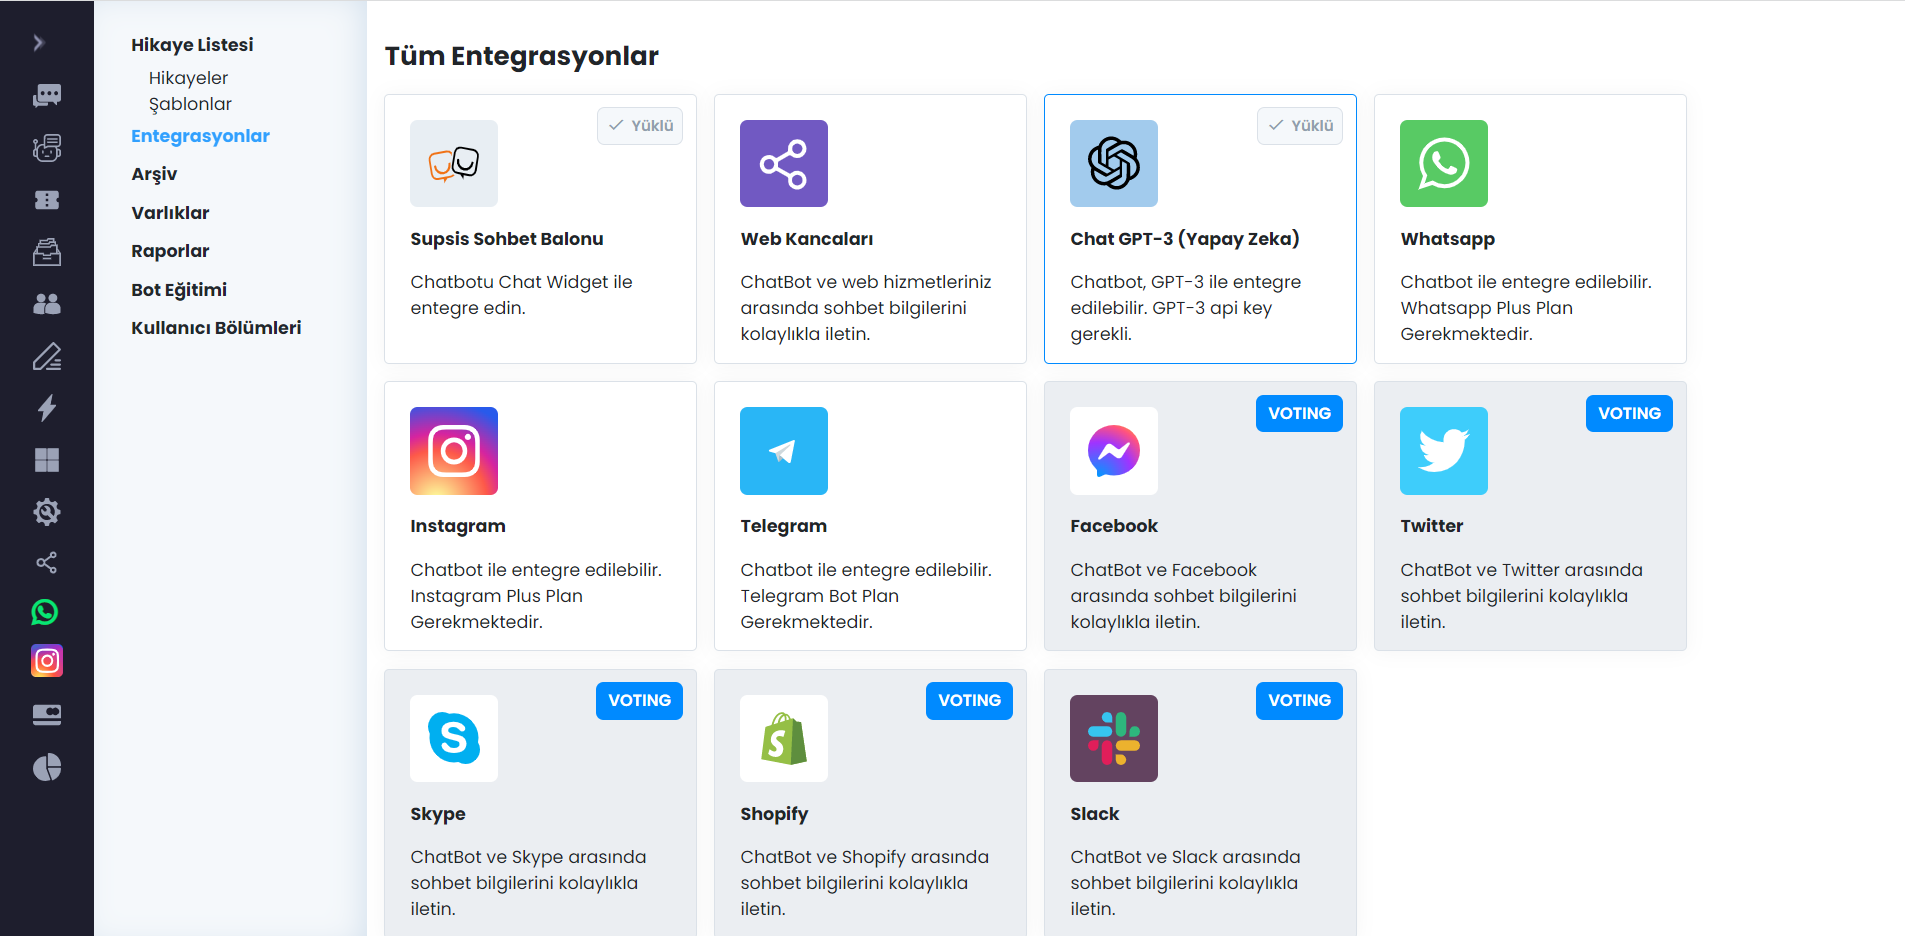Screen dimensions: 1905x936
Task: Open the Whatsapp card title
Action: click(x=1448, y=239)
